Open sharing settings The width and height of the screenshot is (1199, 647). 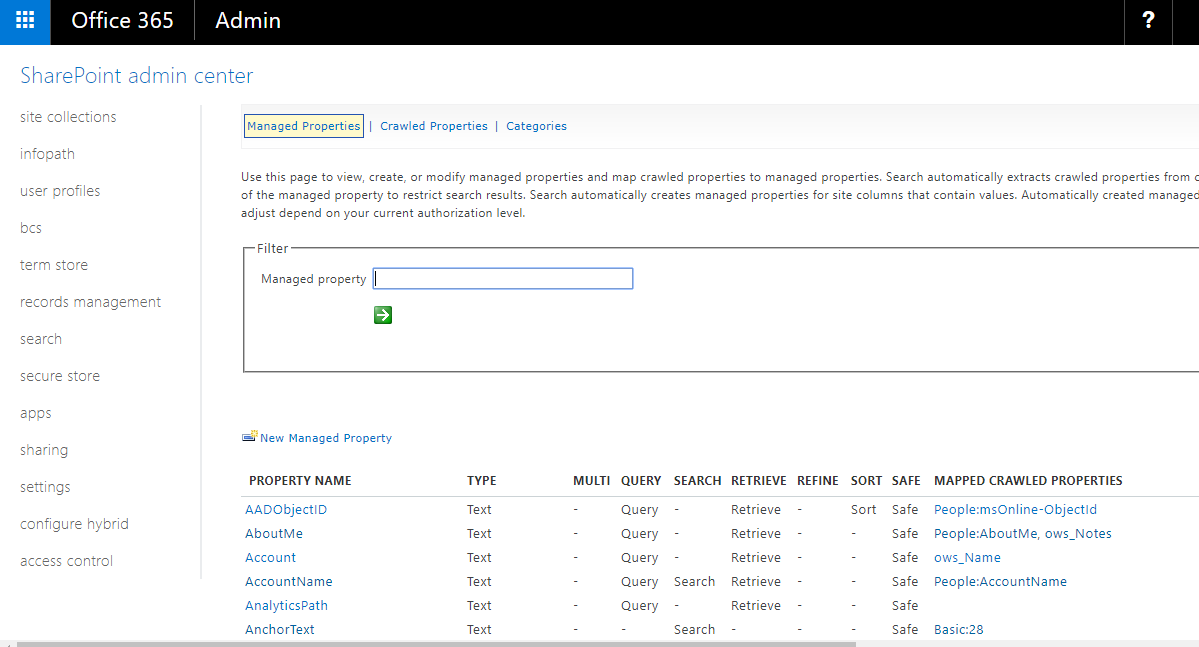(44, 450)
